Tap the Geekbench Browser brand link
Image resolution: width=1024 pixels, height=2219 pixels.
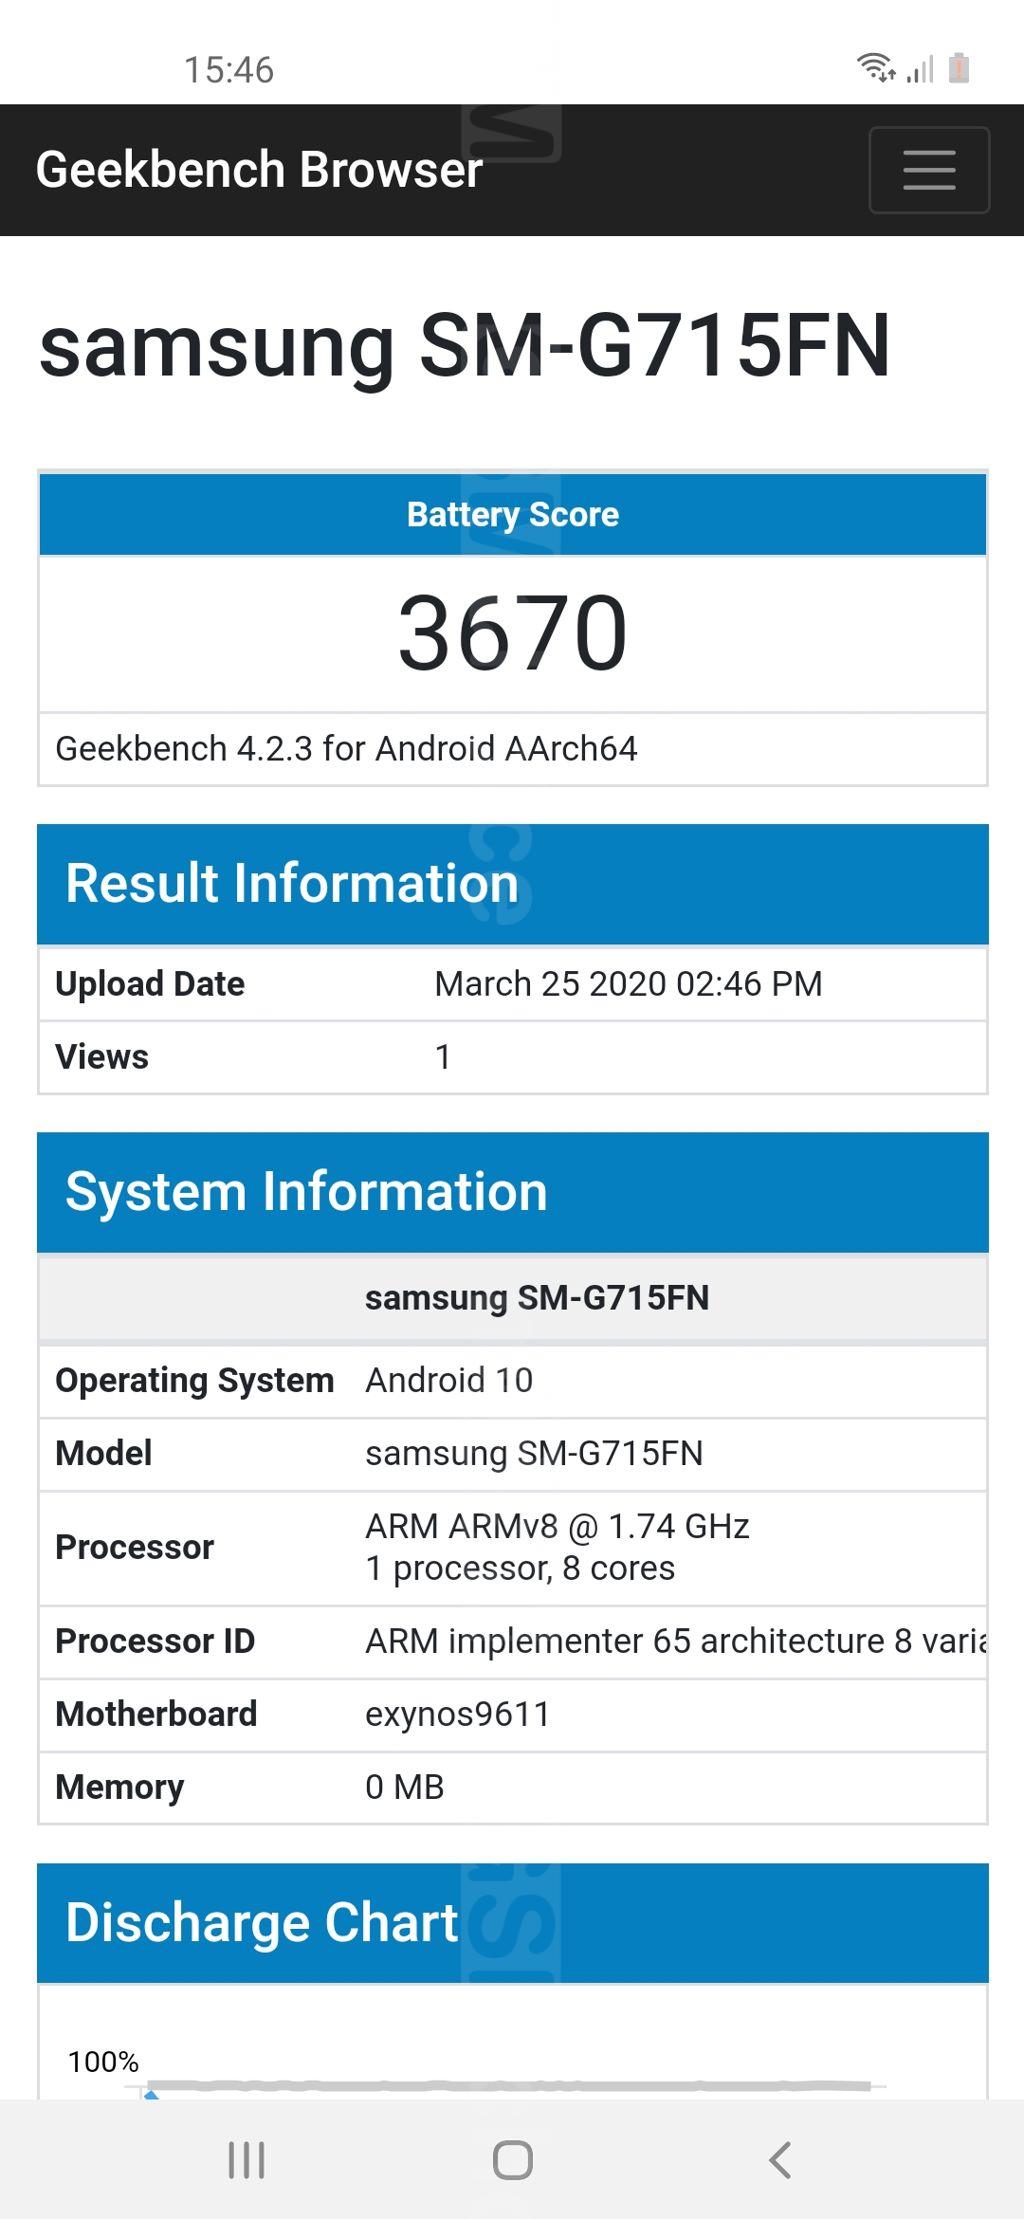pyautogui.click(x=259, y=170)
